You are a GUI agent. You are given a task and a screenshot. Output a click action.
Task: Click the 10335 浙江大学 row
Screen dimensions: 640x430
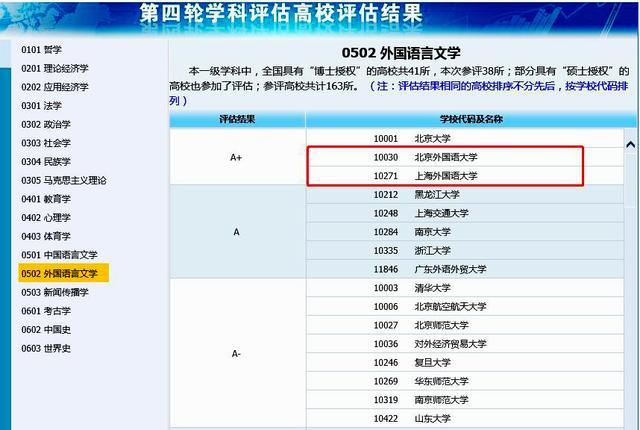[465, 250]
